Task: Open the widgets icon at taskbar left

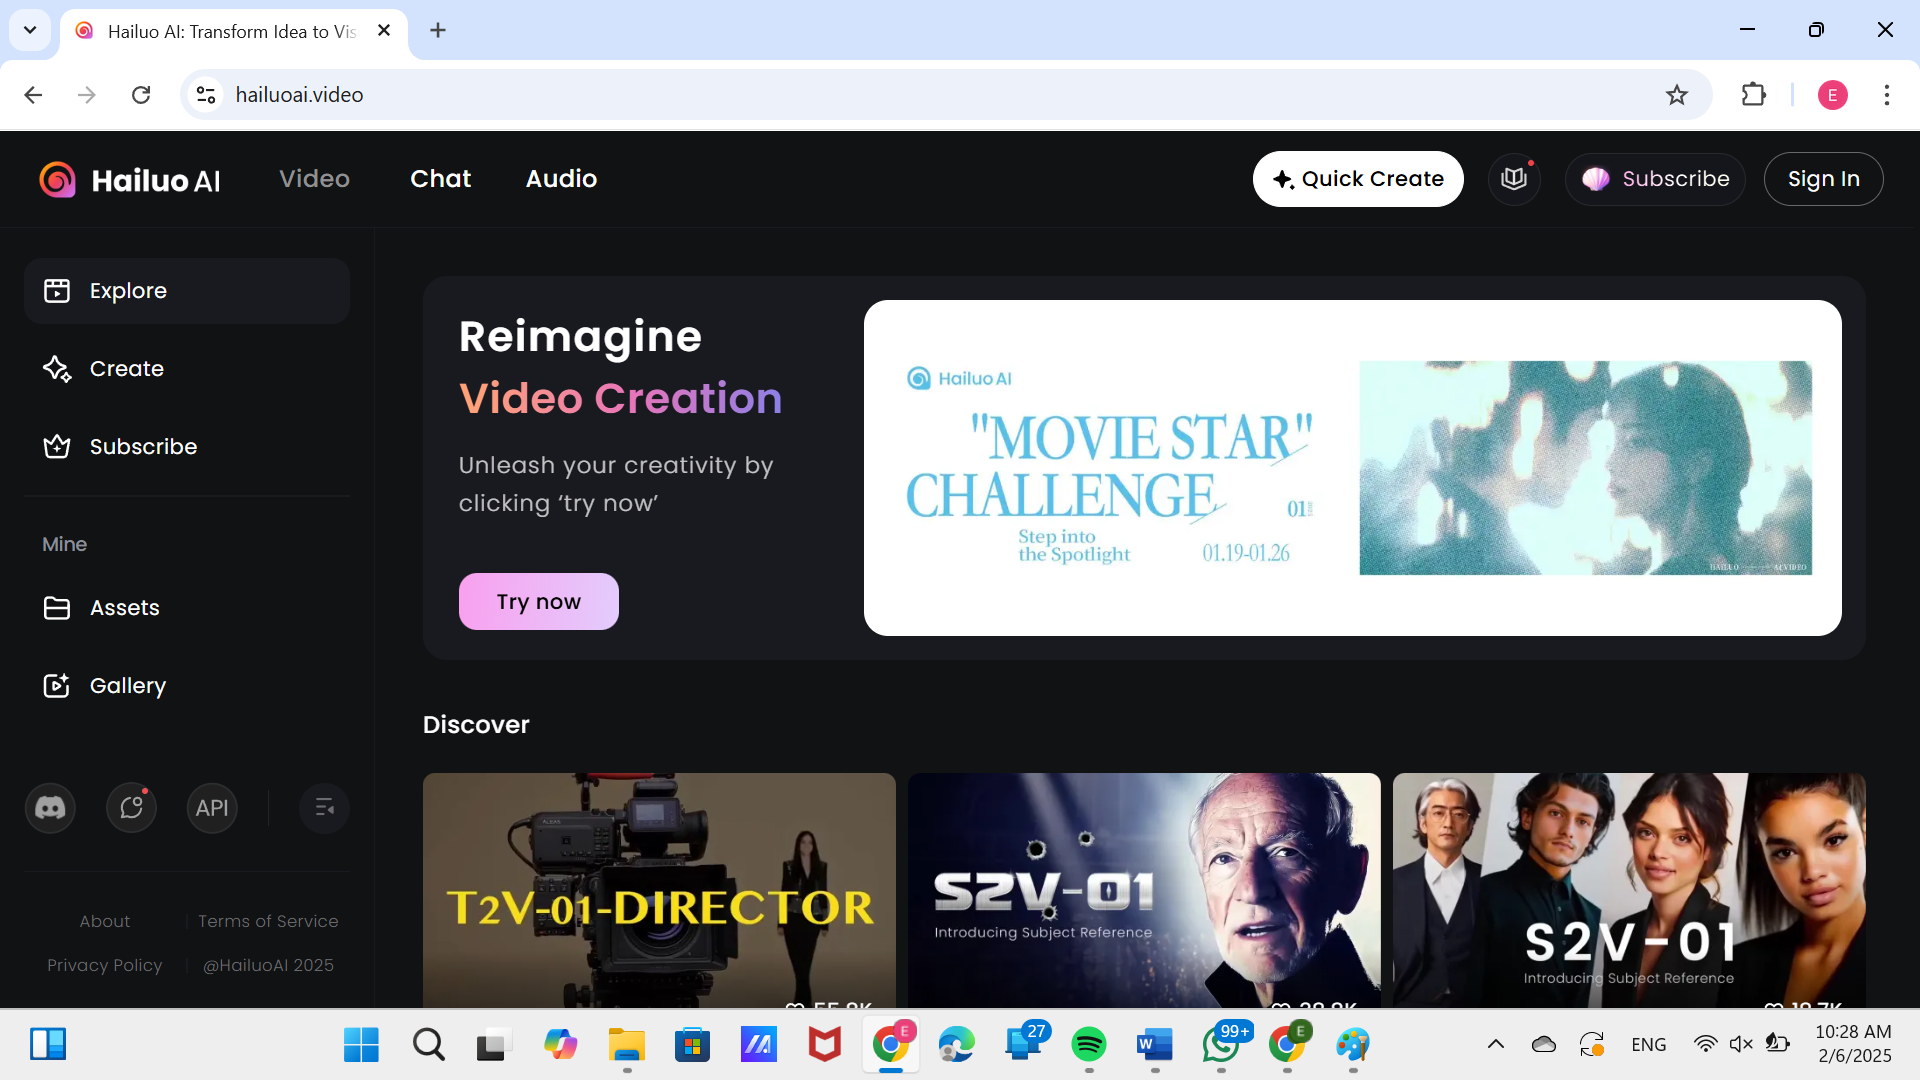Action: coord(47,1044)
